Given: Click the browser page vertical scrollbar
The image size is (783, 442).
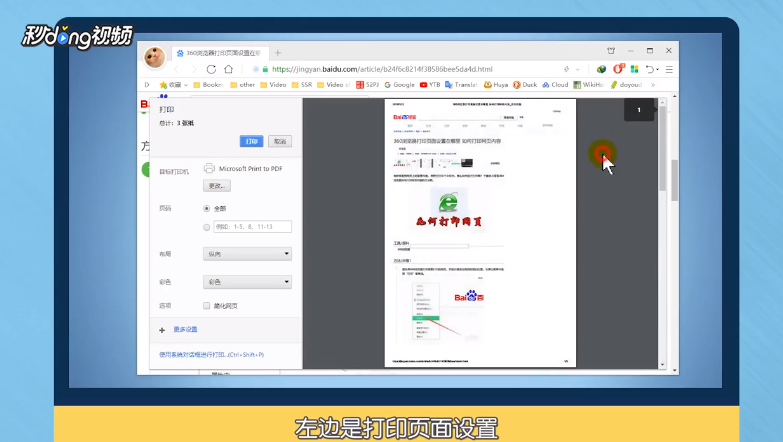Looking at the screenshot, I should (675, 180).
